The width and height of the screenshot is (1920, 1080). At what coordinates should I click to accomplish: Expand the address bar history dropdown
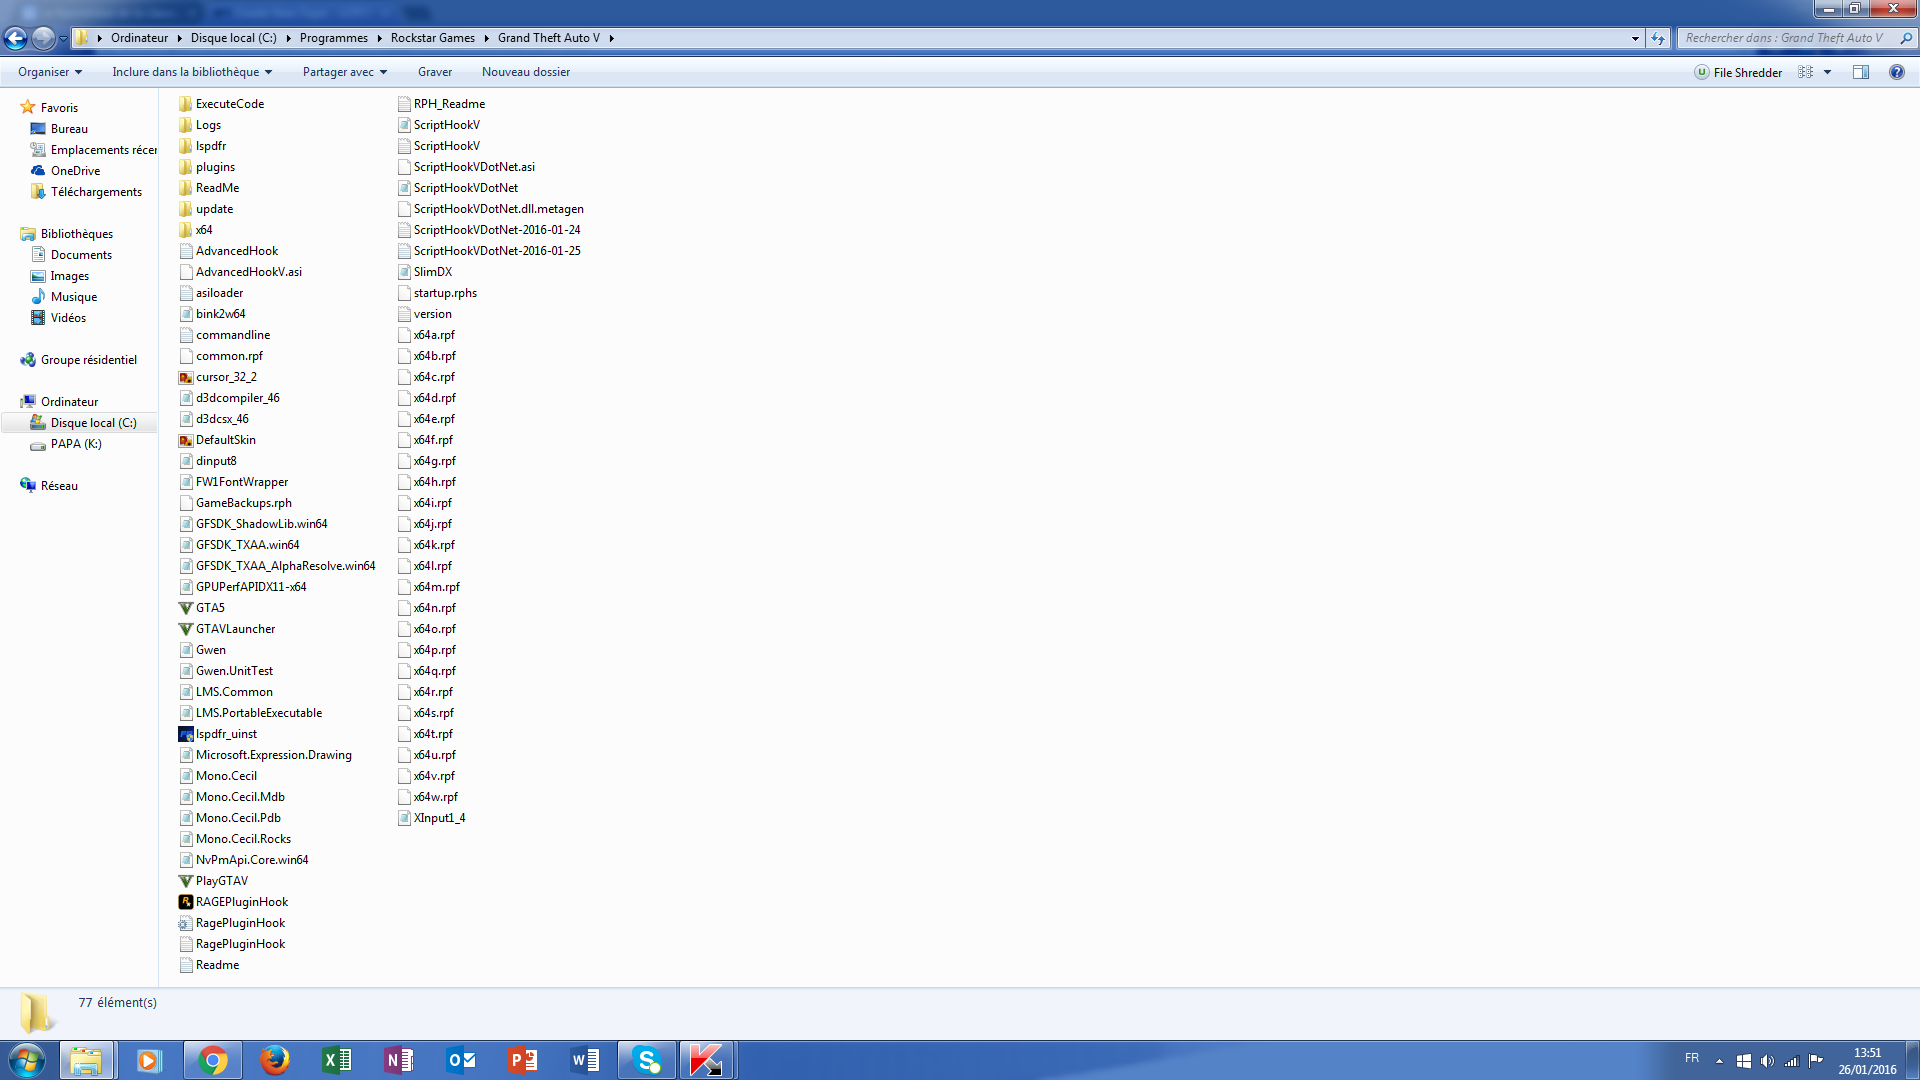[x=1635, y=38]
